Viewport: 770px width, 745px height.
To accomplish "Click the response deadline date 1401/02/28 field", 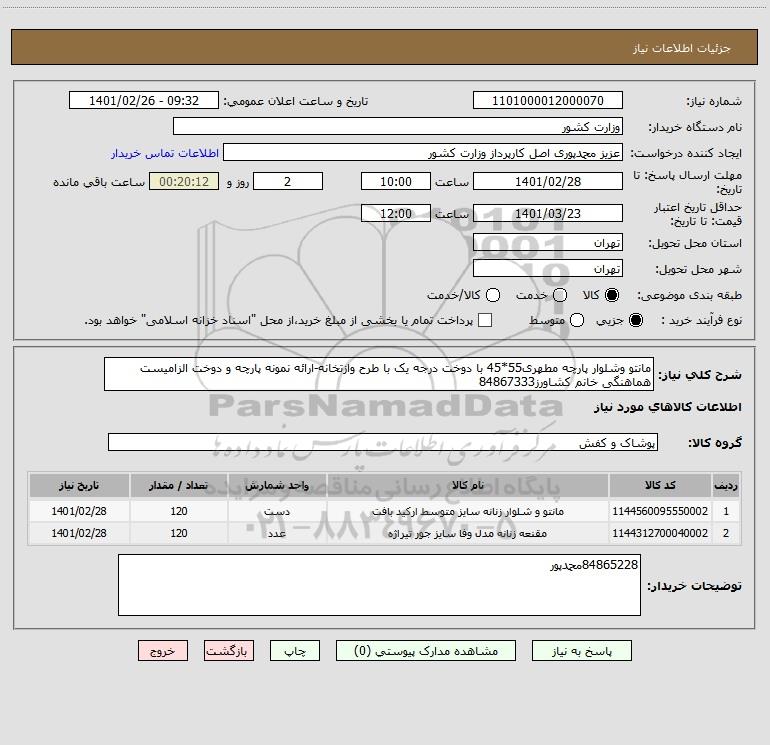I will coord(548,181).
